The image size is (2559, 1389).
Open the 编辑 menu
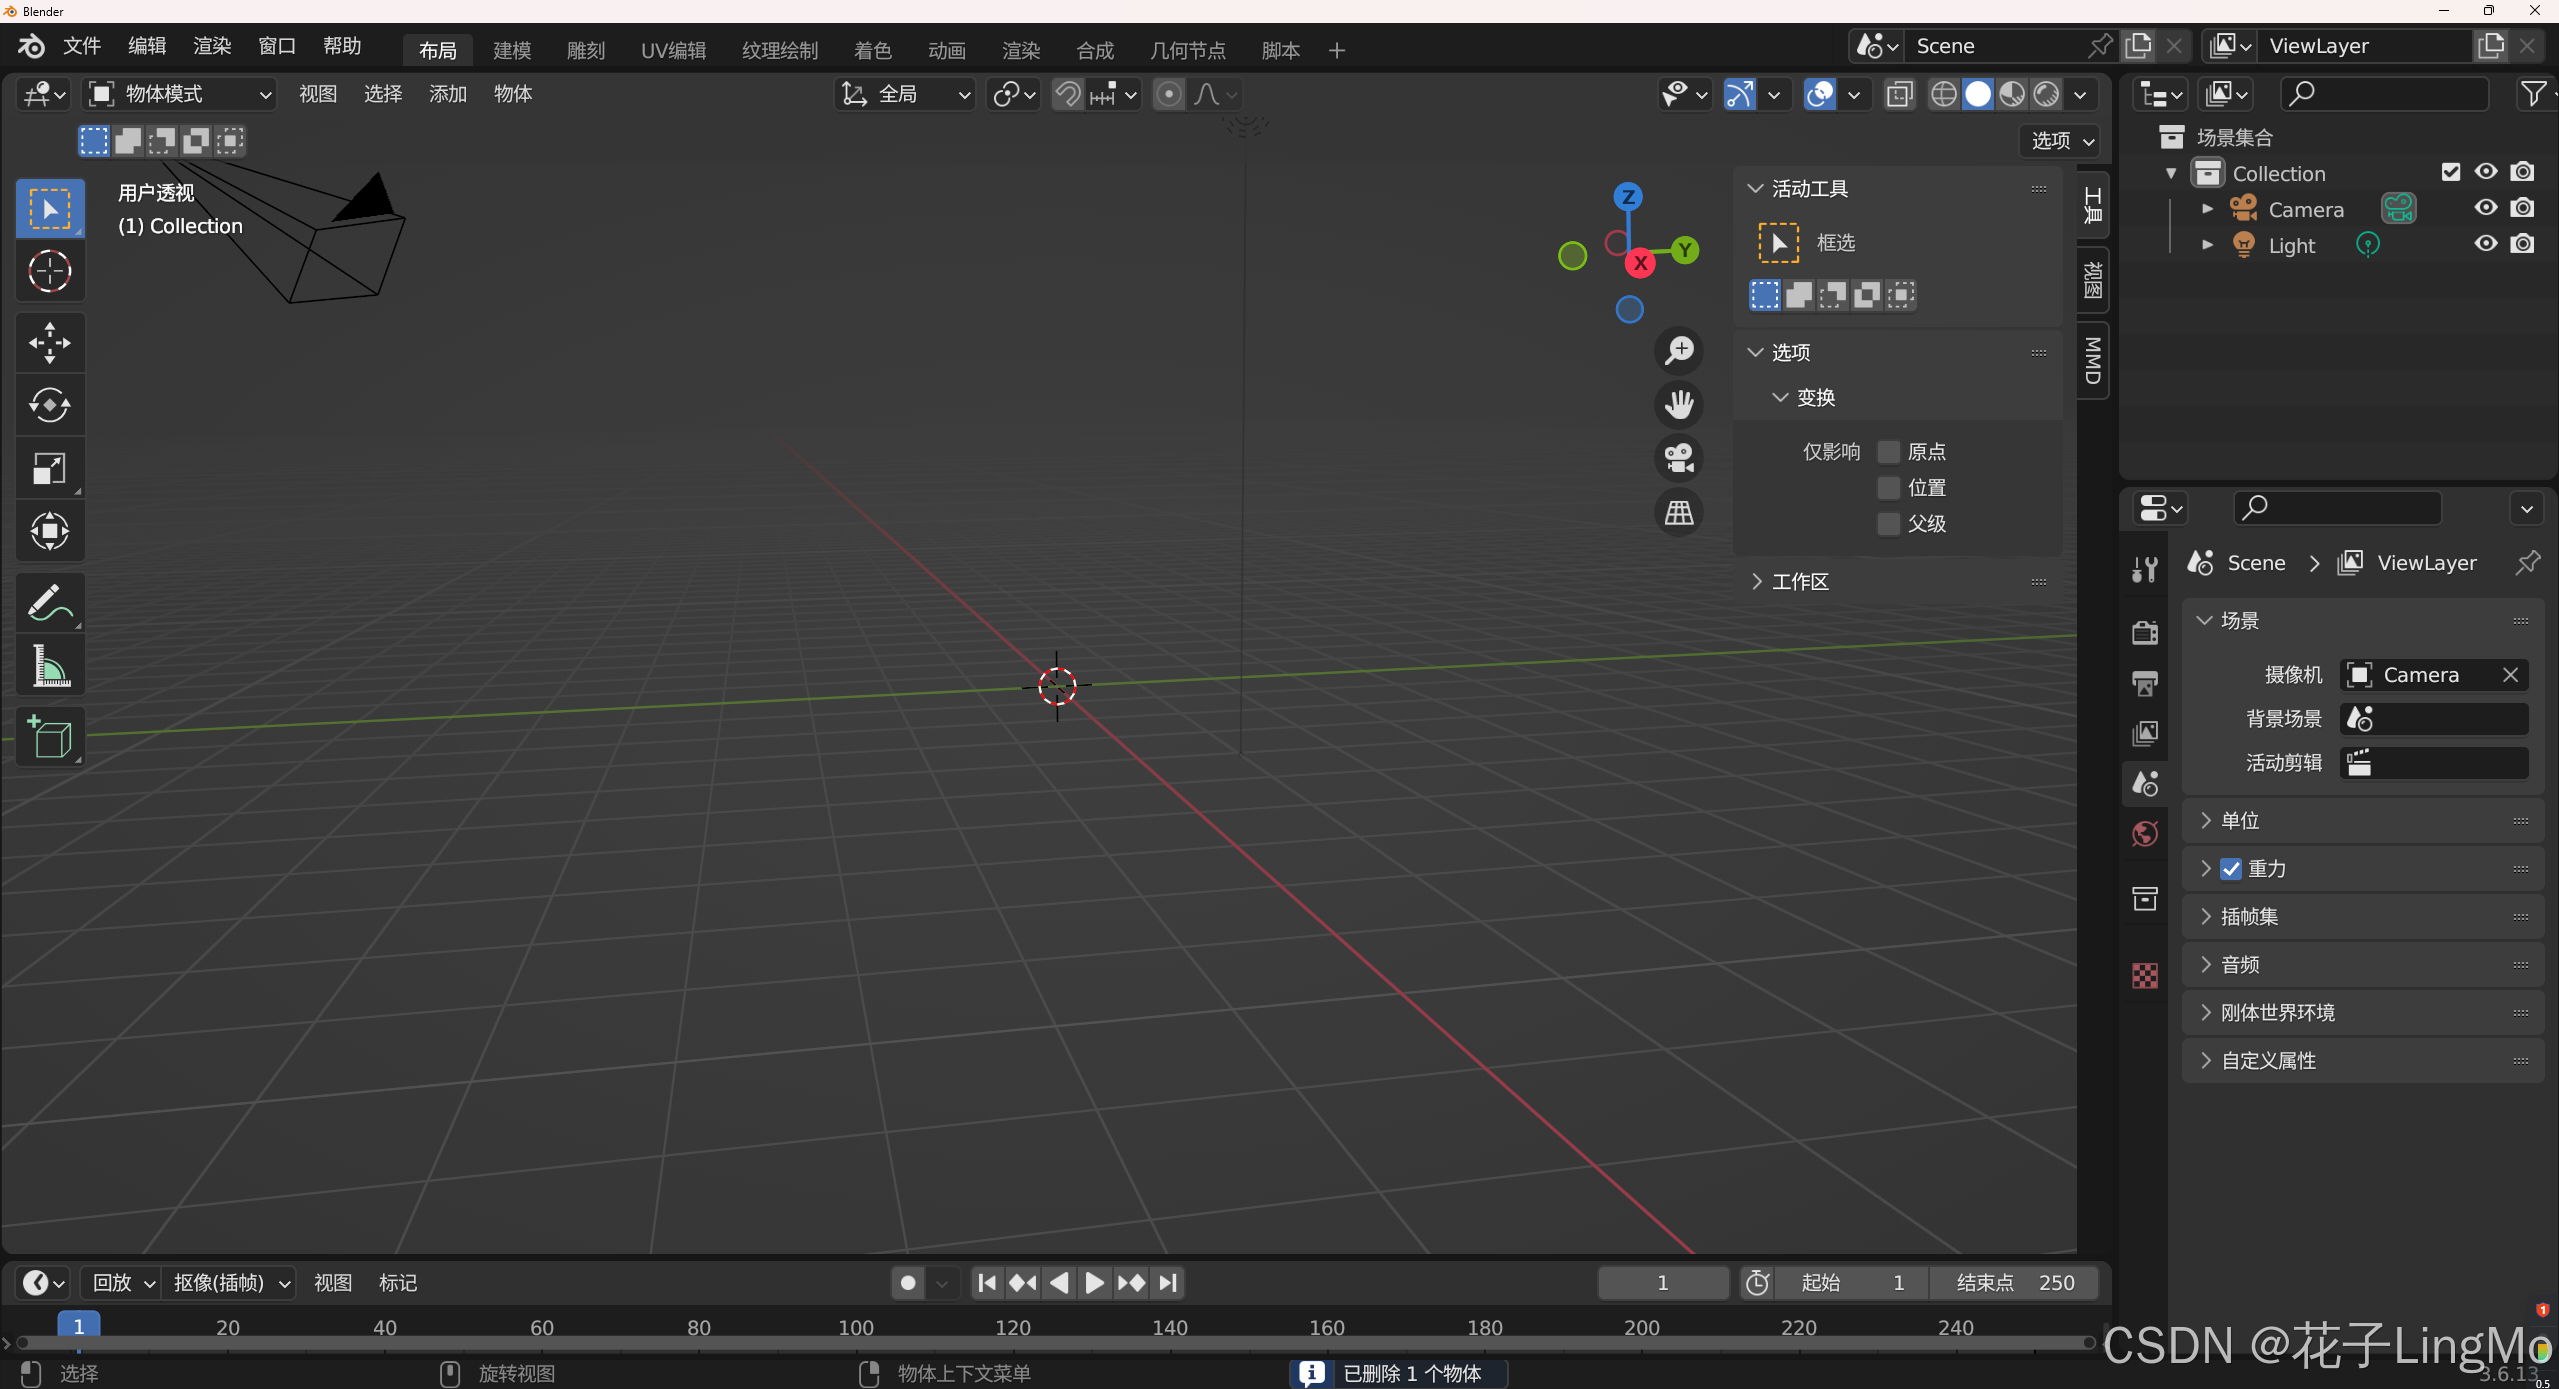pyautogui.click(x=147, y=46)
